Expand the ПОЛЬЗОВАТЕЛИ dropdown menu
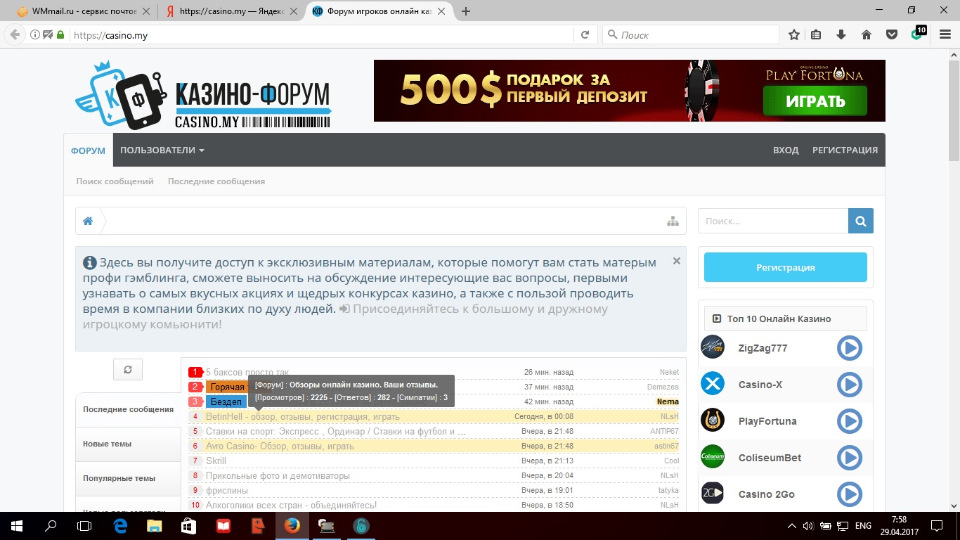This screenshot has width=960, height=540. click(162, 150)
